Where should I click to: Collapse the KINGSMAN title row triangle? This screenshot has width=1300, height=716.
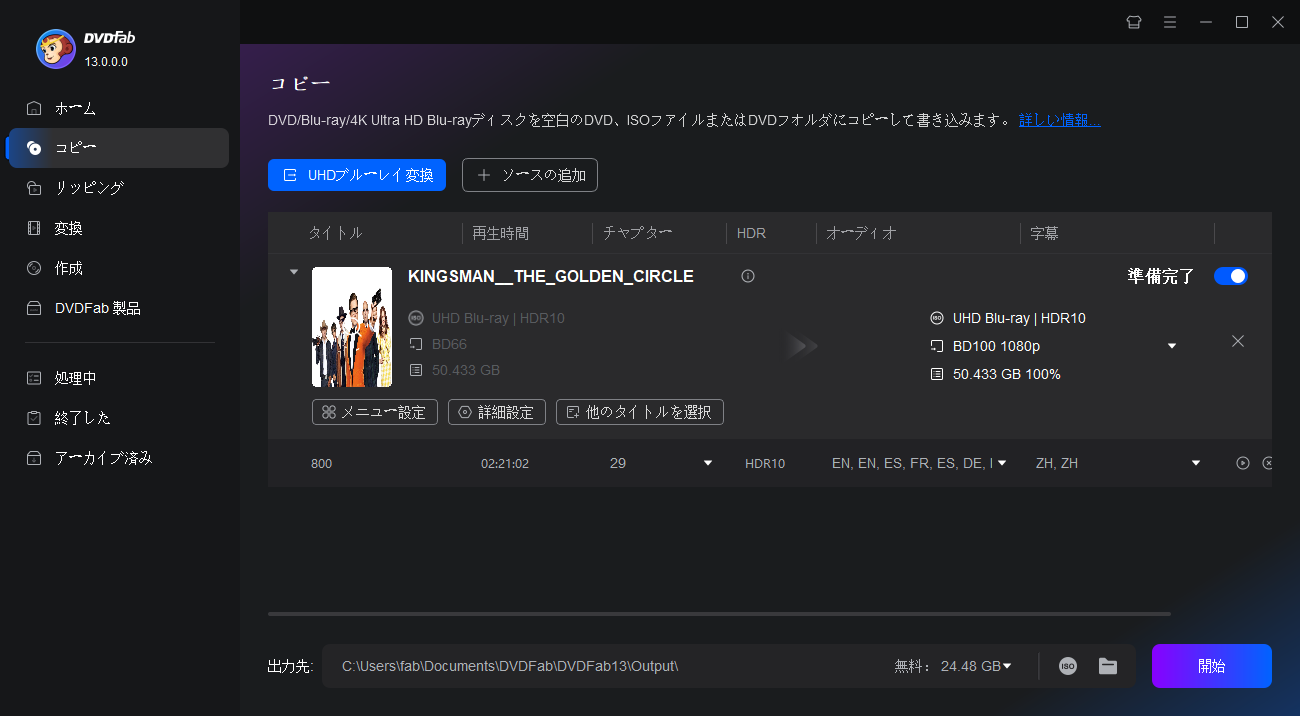tap(294, 271)
